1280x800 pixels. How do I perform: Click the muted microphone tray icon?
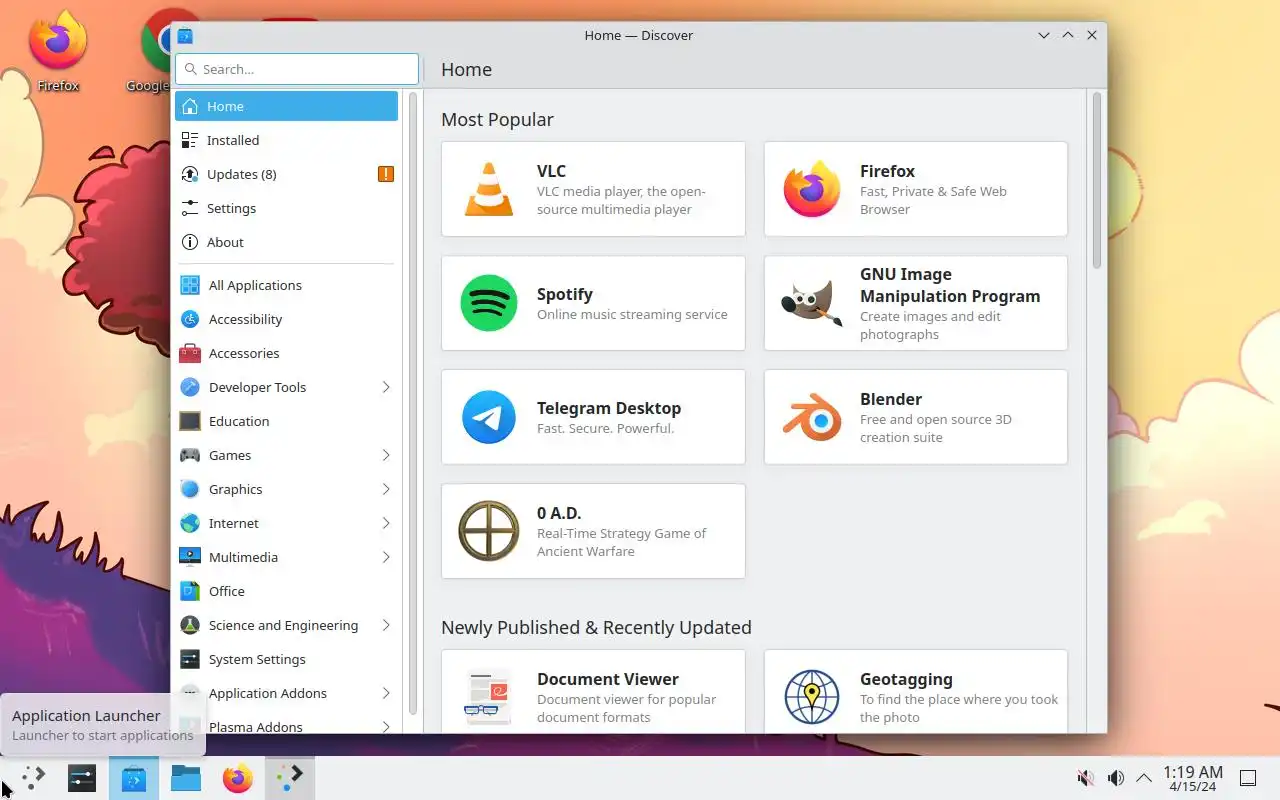pyautogui.click(x=1085, y=778)
